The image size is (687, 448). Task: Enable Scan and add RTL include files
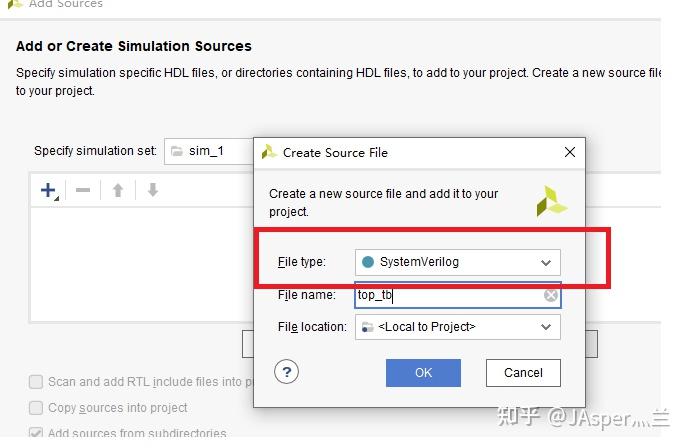coord(37,381)
